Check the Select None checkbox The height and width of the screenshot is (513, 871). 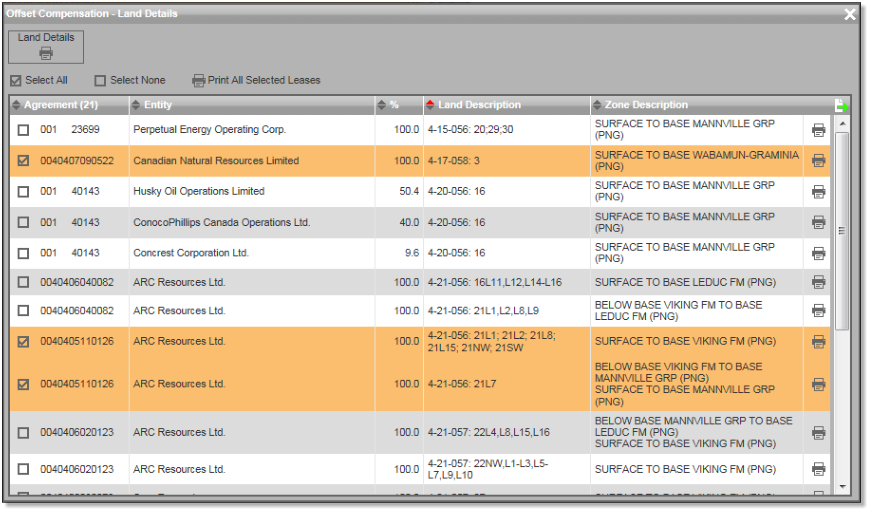click(x=100, y=81)
